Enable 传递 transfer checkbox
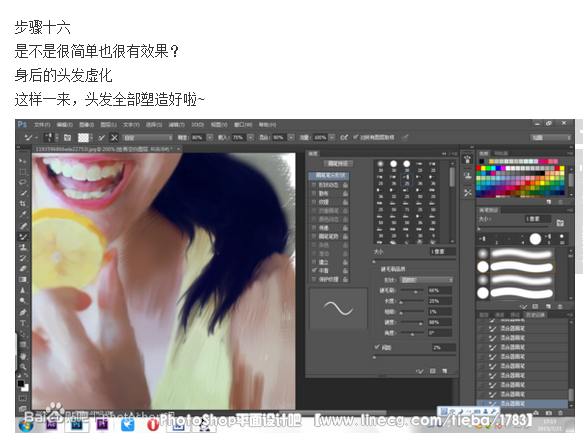 [x=313, y=228]
